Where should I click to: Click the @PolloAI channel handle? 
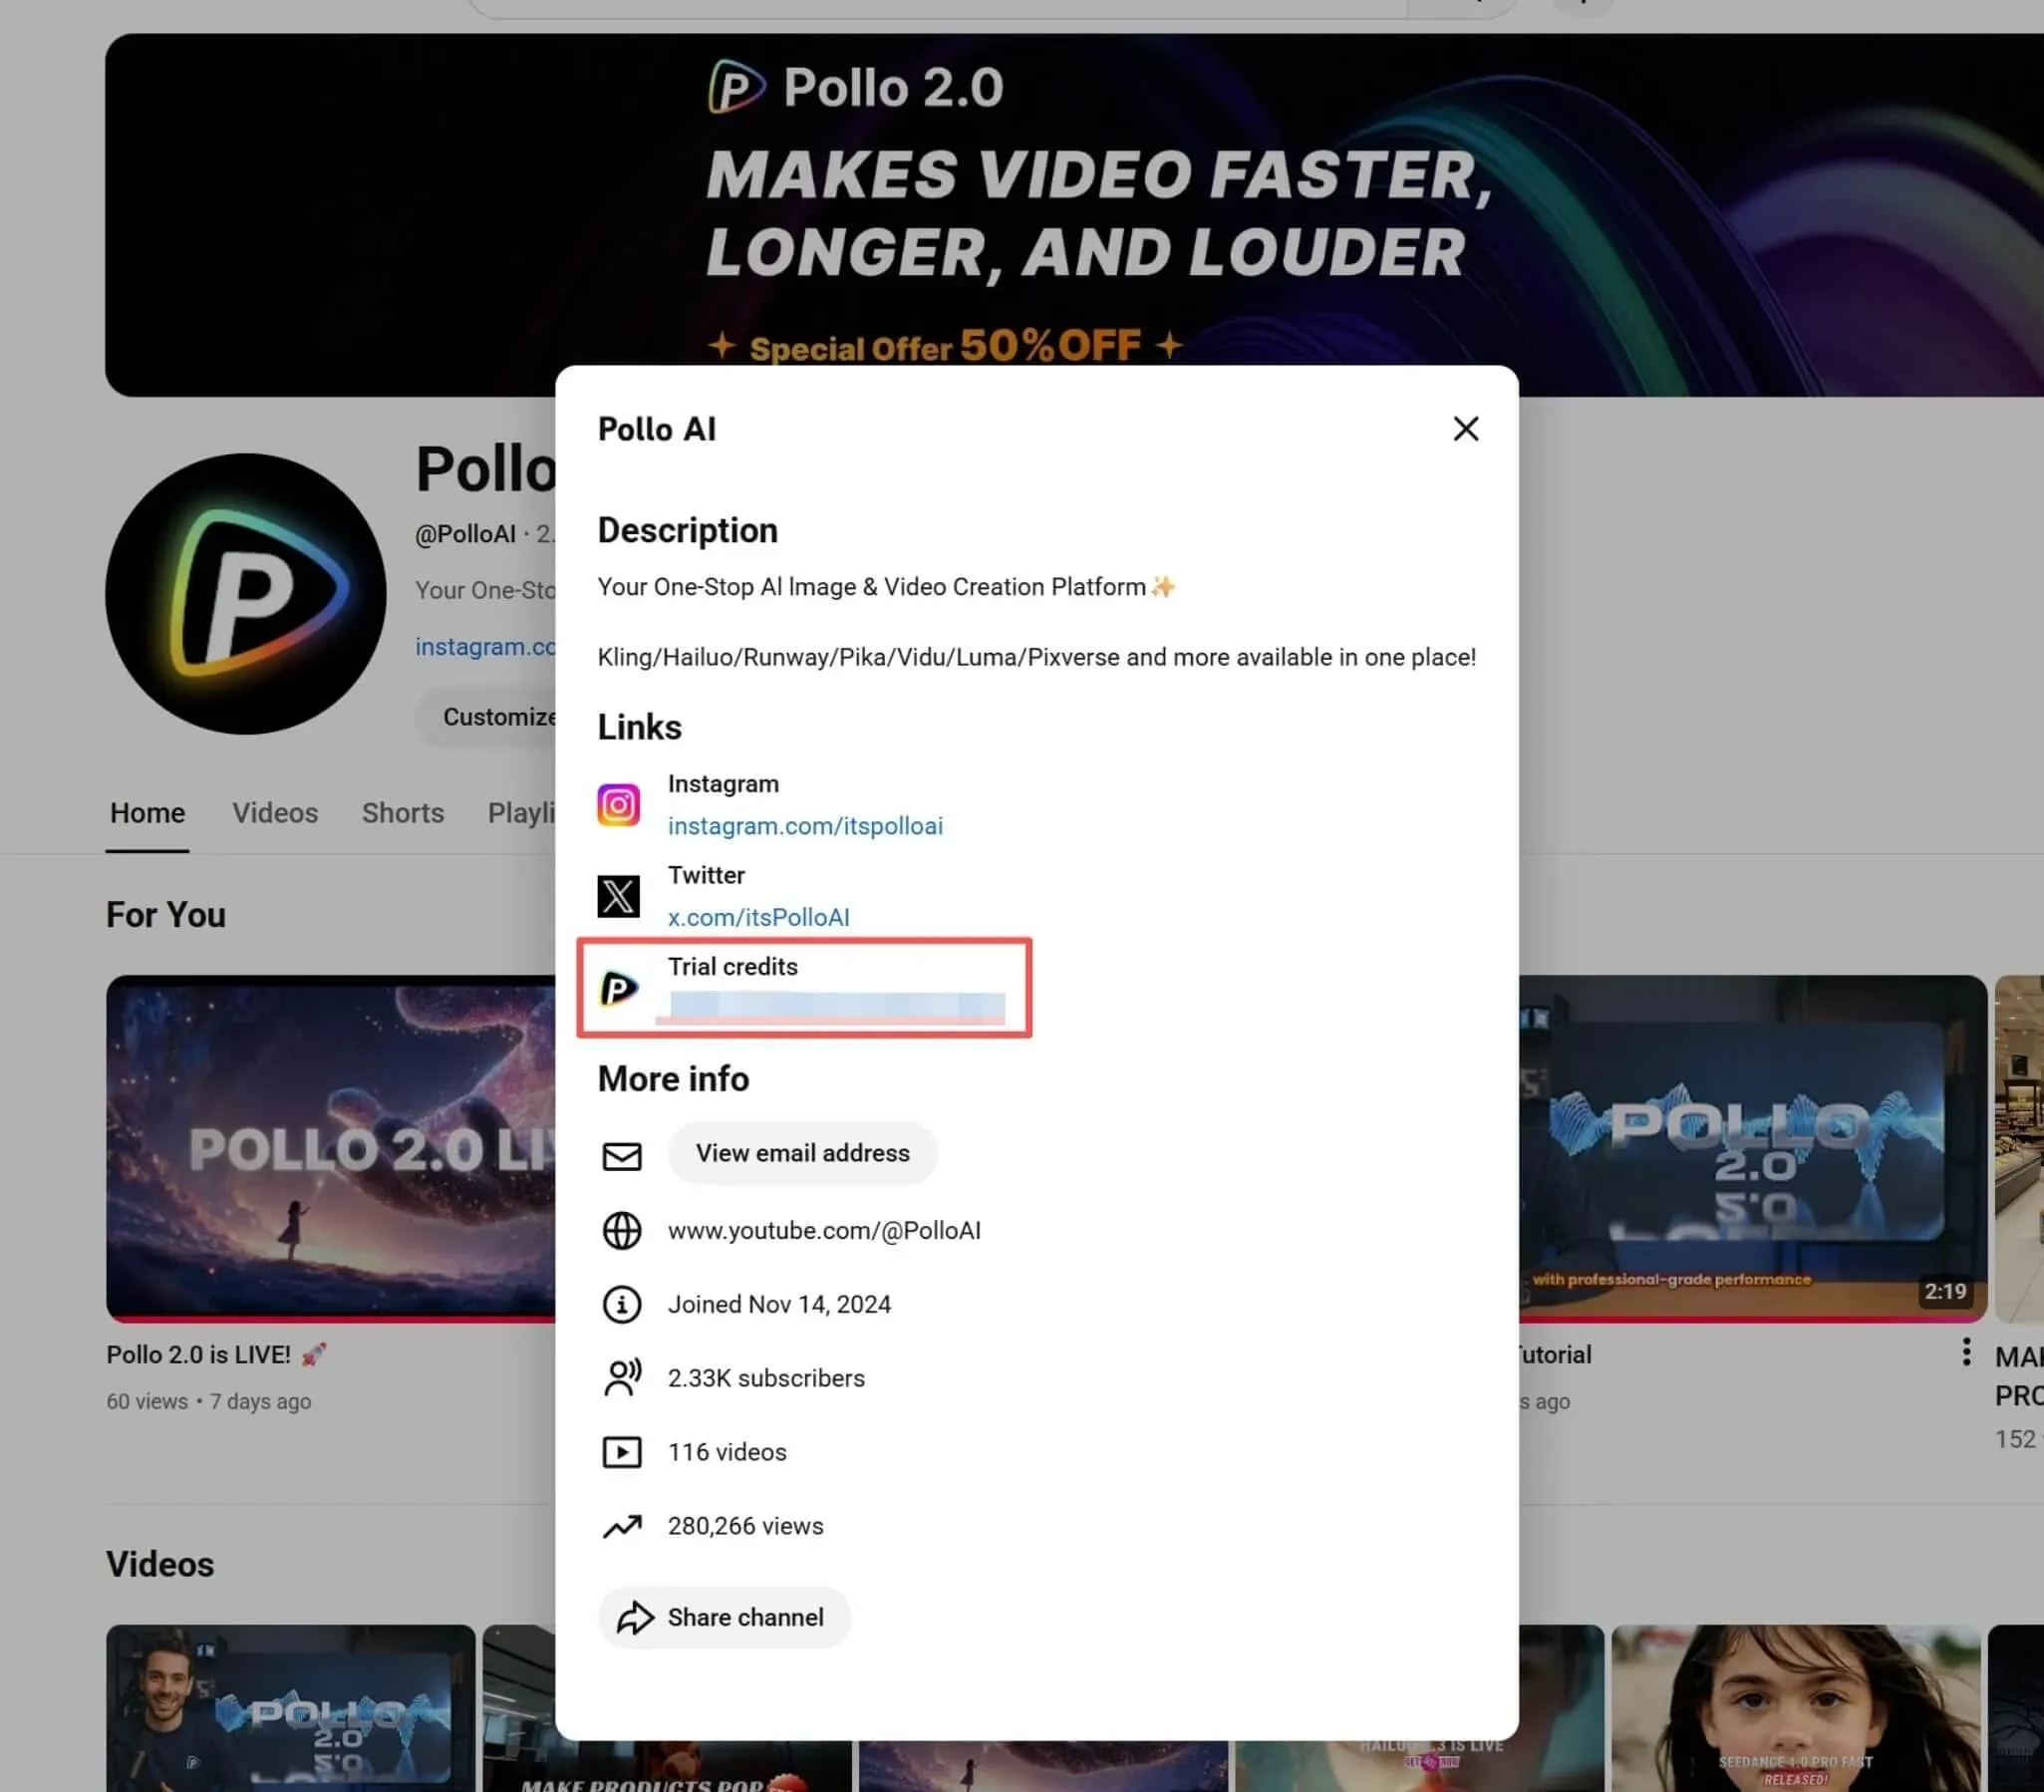465,534
